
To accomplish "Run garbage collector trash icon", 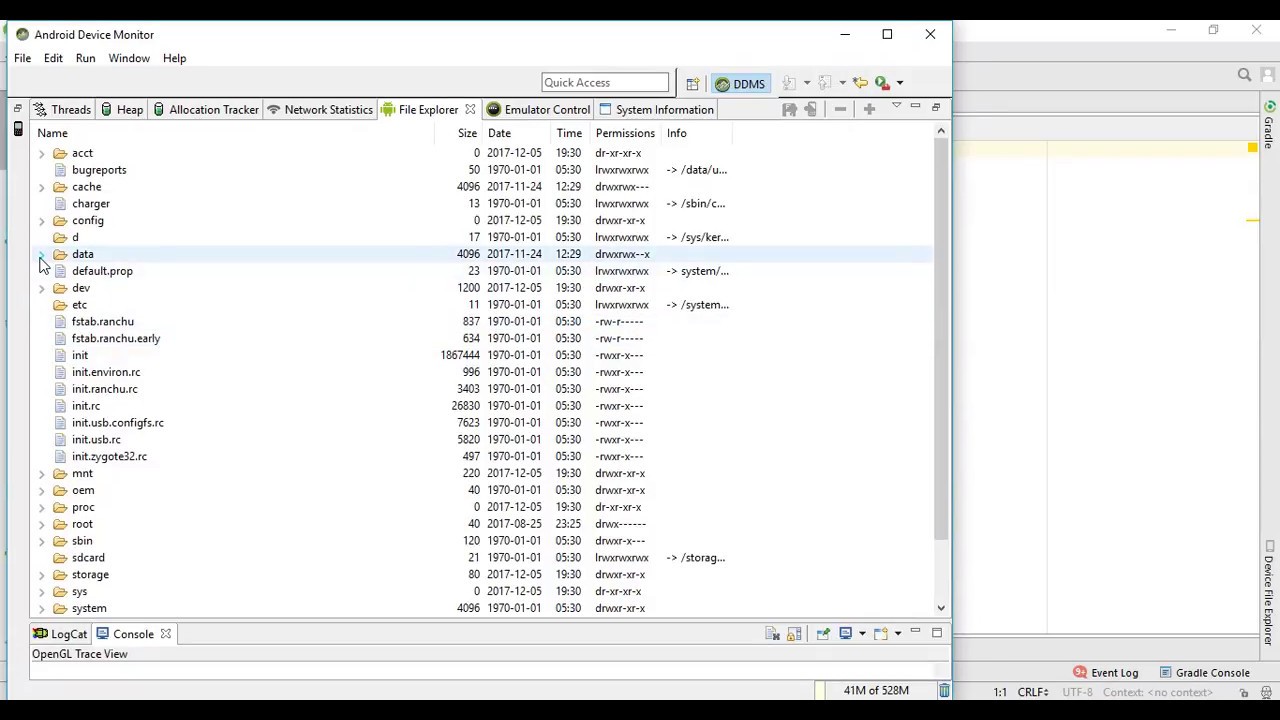I will pos(943,690).
